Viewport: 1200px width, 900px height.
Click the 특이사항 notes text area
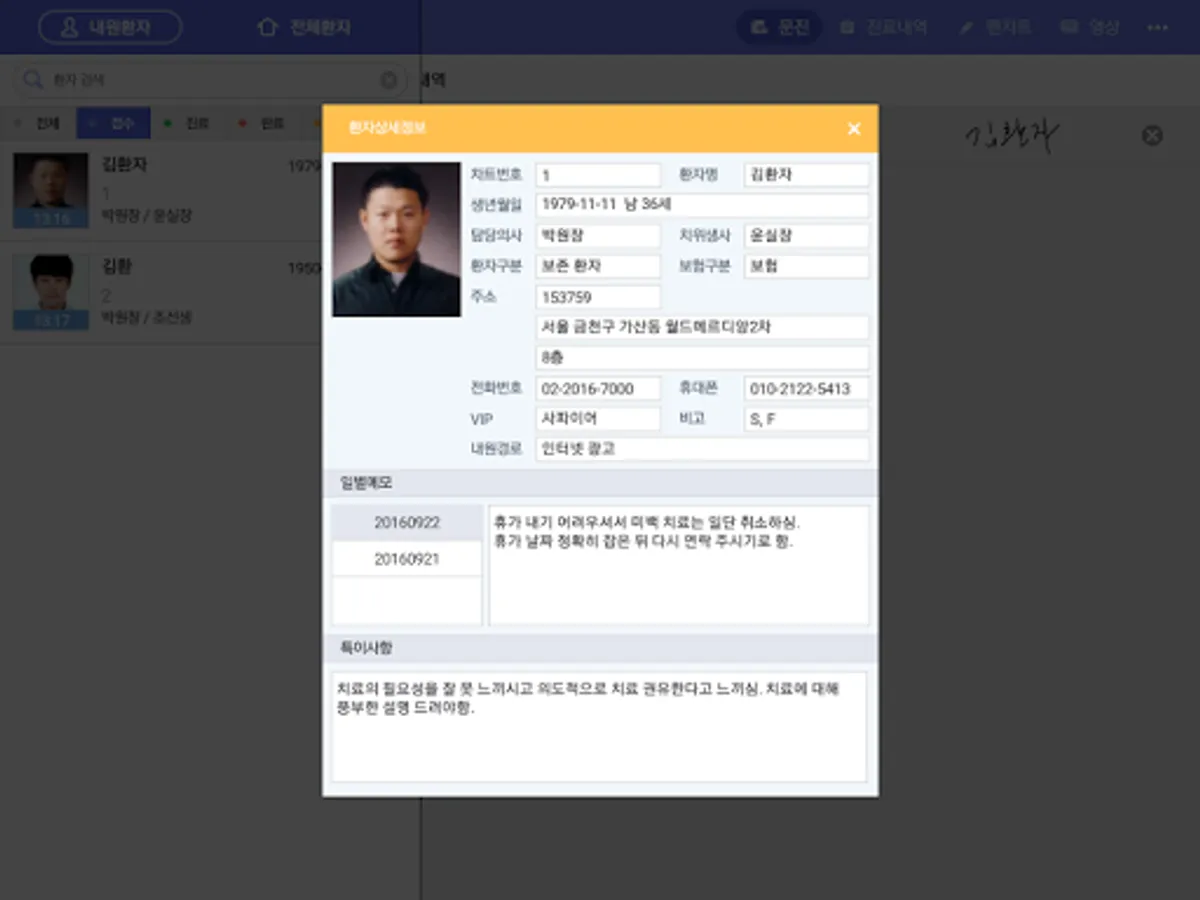coord(599,727)
